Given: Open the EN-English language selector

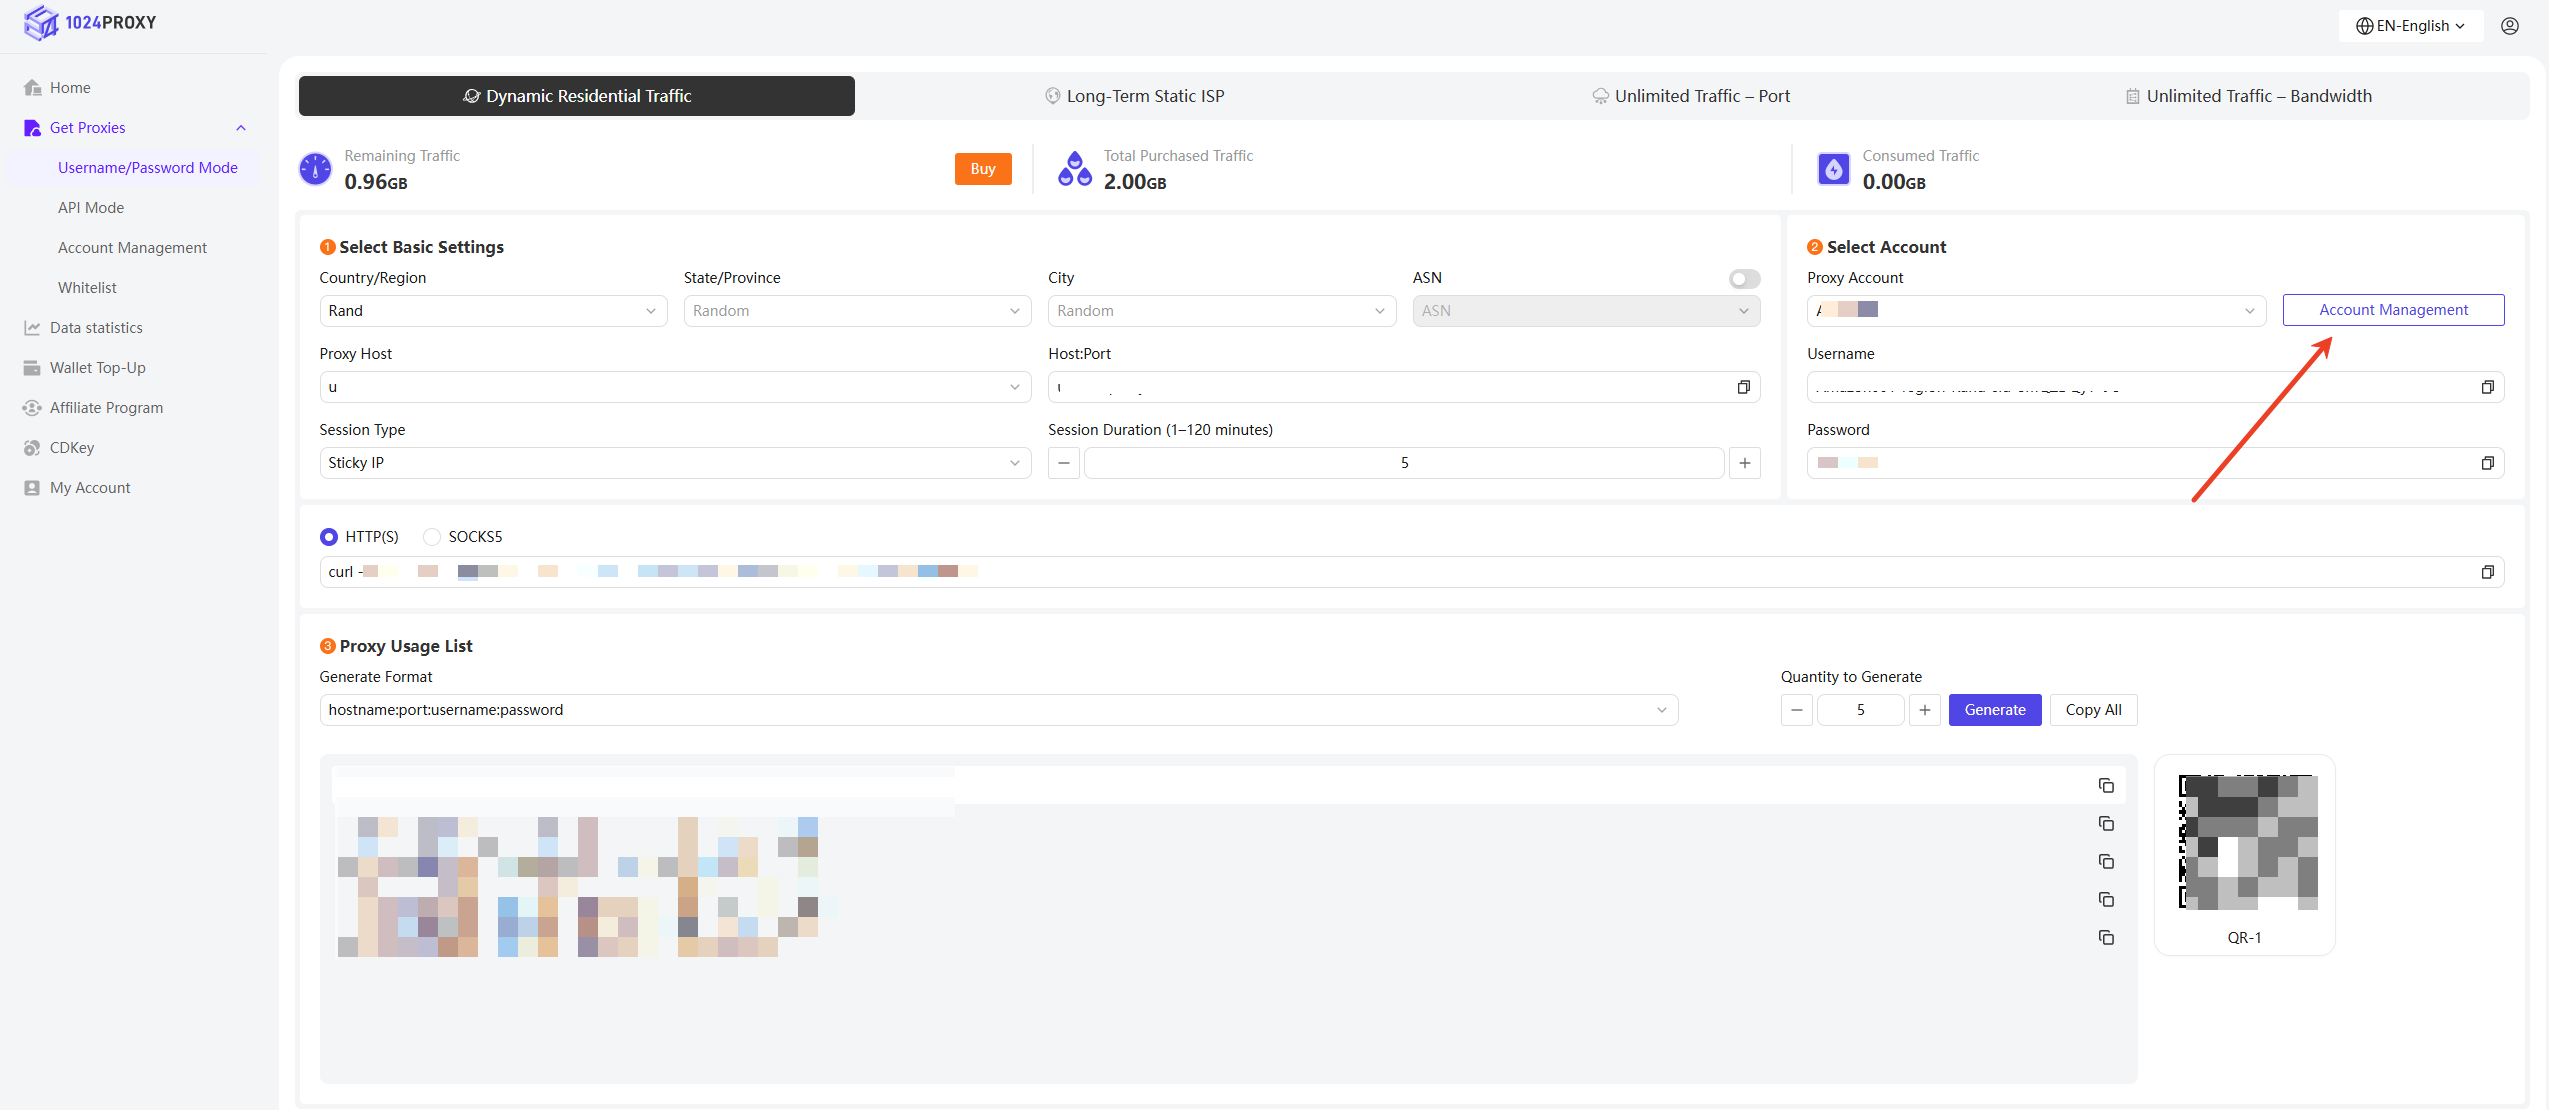Looking at the screenshot, I should click(x=2410, y=26).
